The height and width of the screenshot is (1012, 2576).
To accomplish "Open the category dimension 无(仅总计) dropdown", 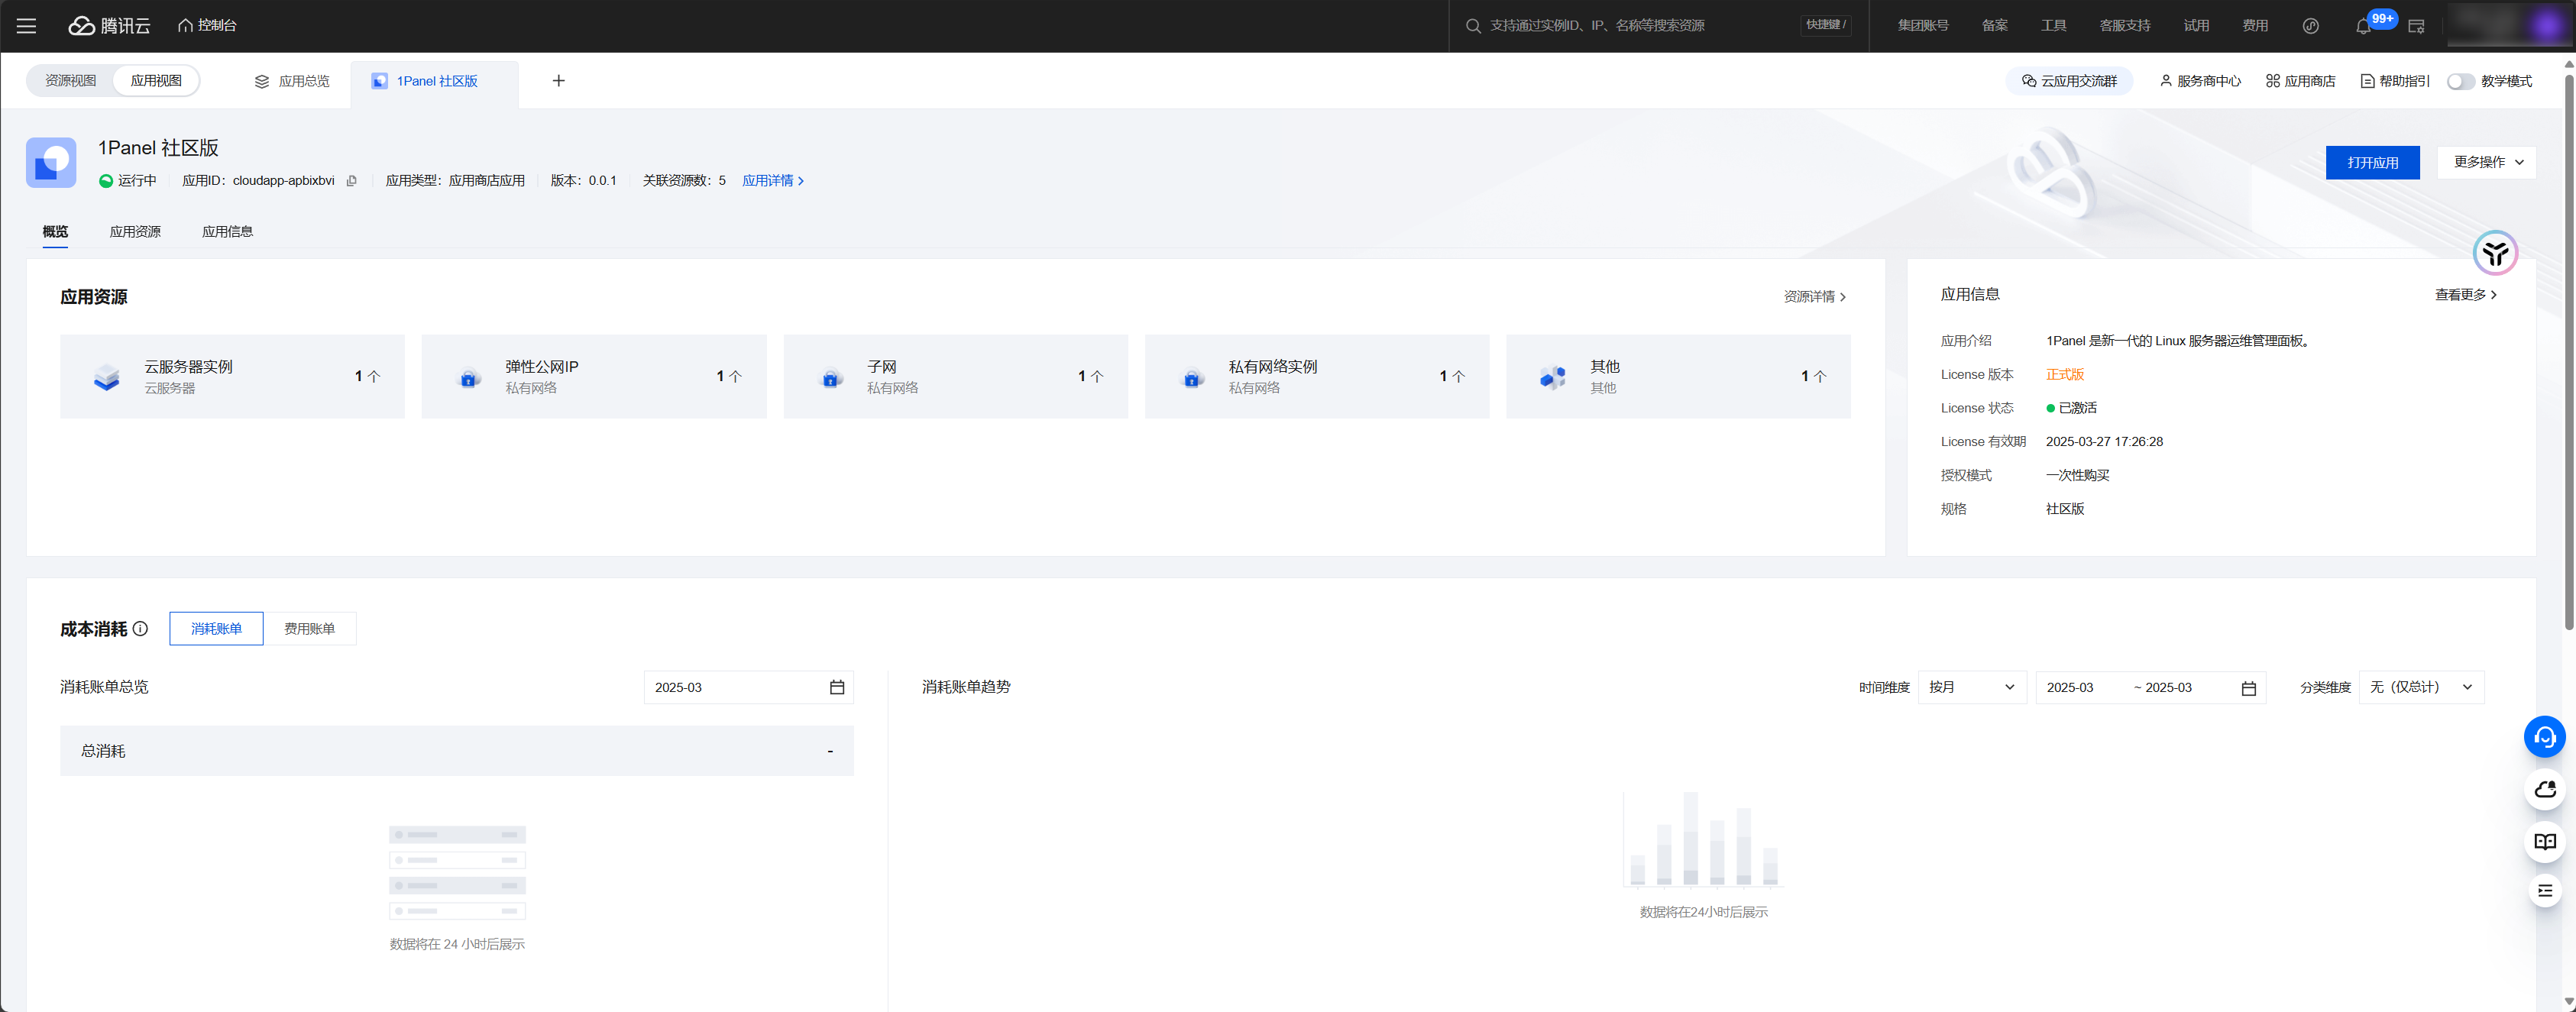I will pyautogui.click(x=2421, y=688).
